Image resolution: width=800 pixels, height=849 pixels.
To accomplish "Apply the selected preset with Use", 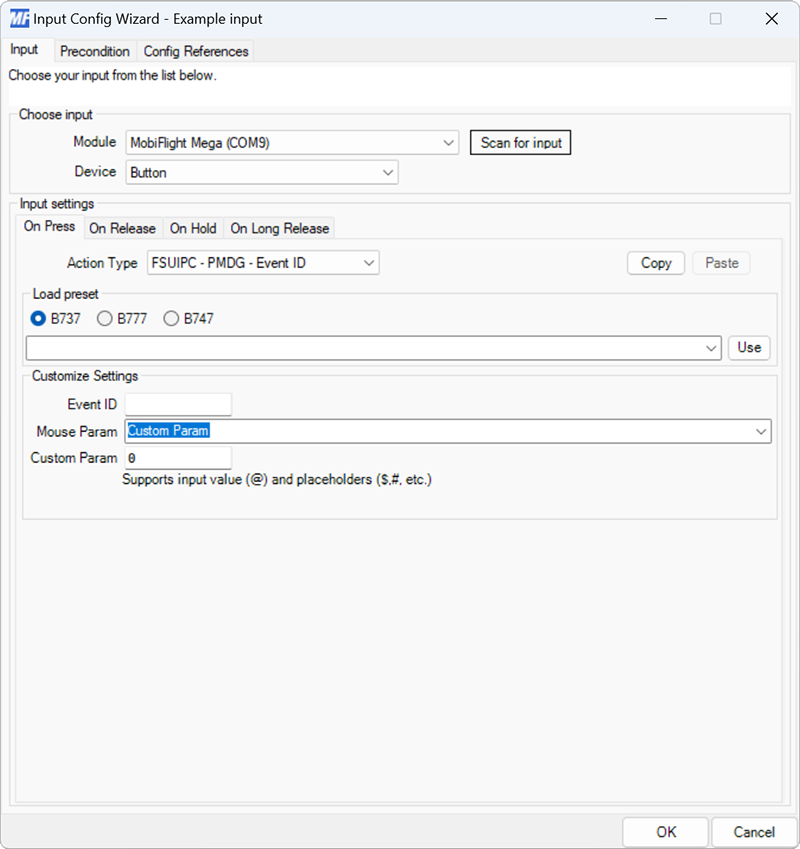I will 749,347.
